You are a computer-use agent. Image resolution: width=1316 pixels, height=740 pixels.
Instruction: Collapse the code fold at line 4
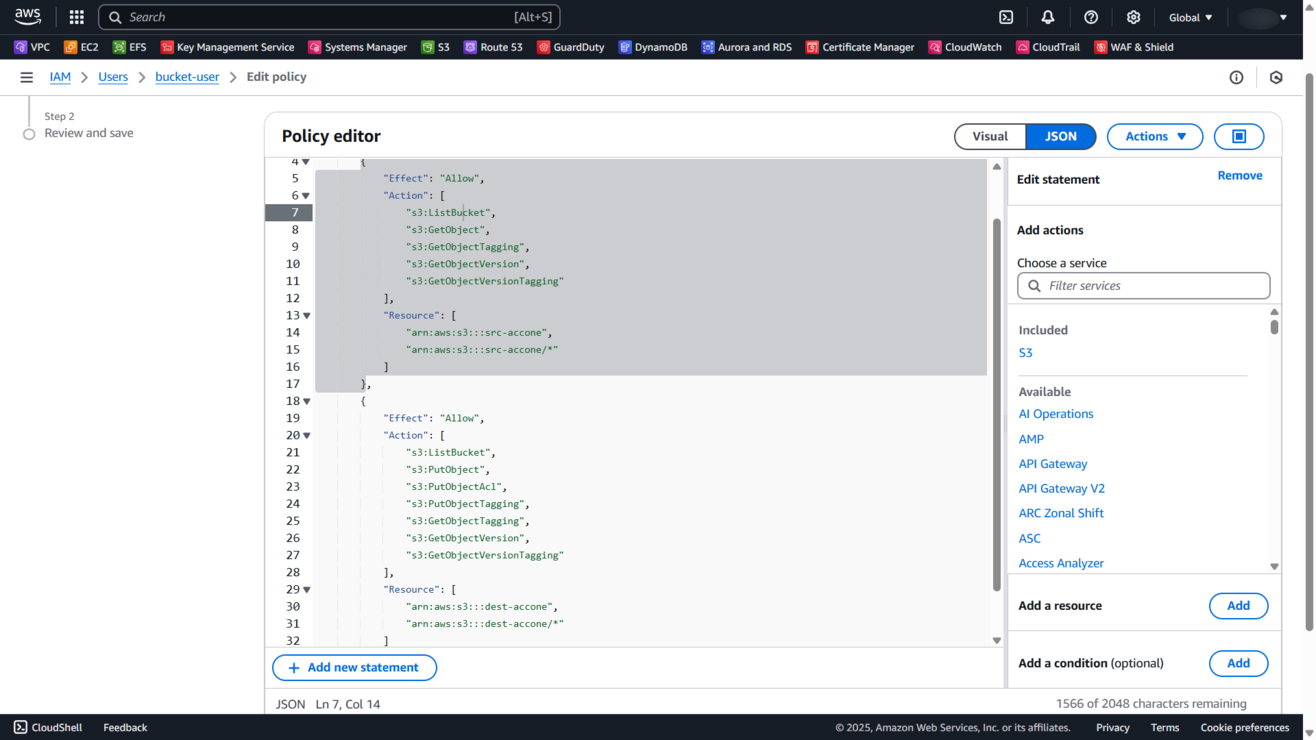point(306,161)
